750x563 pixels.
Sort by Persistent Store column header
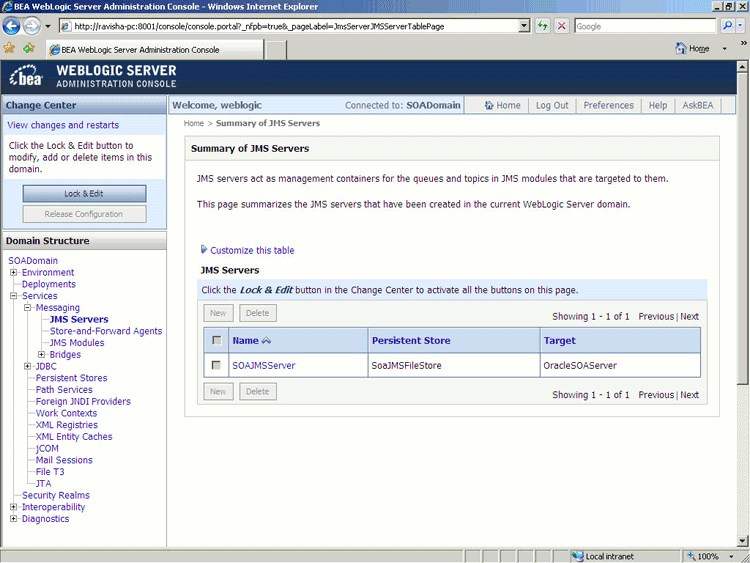[x=411, y=341]
